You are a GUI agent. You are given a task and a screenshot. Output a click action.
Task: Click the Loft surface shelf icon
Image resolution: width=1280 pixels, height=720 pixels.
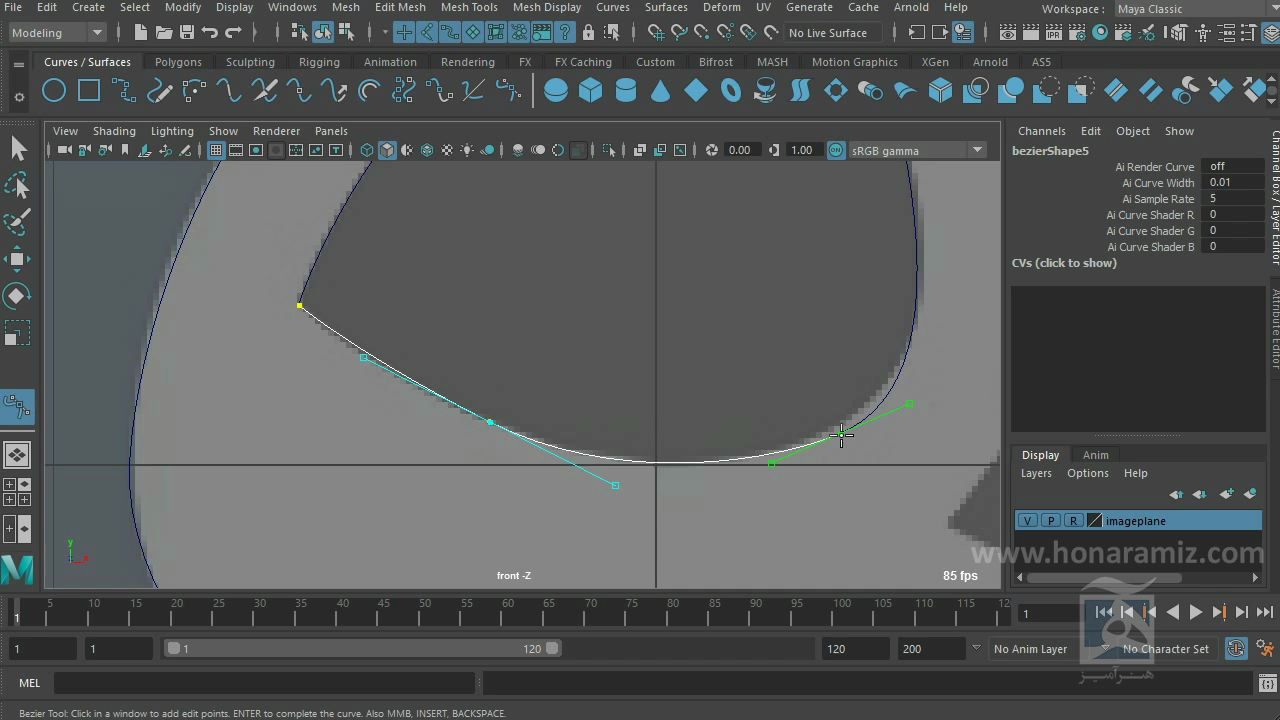click(x=801, y=92)
